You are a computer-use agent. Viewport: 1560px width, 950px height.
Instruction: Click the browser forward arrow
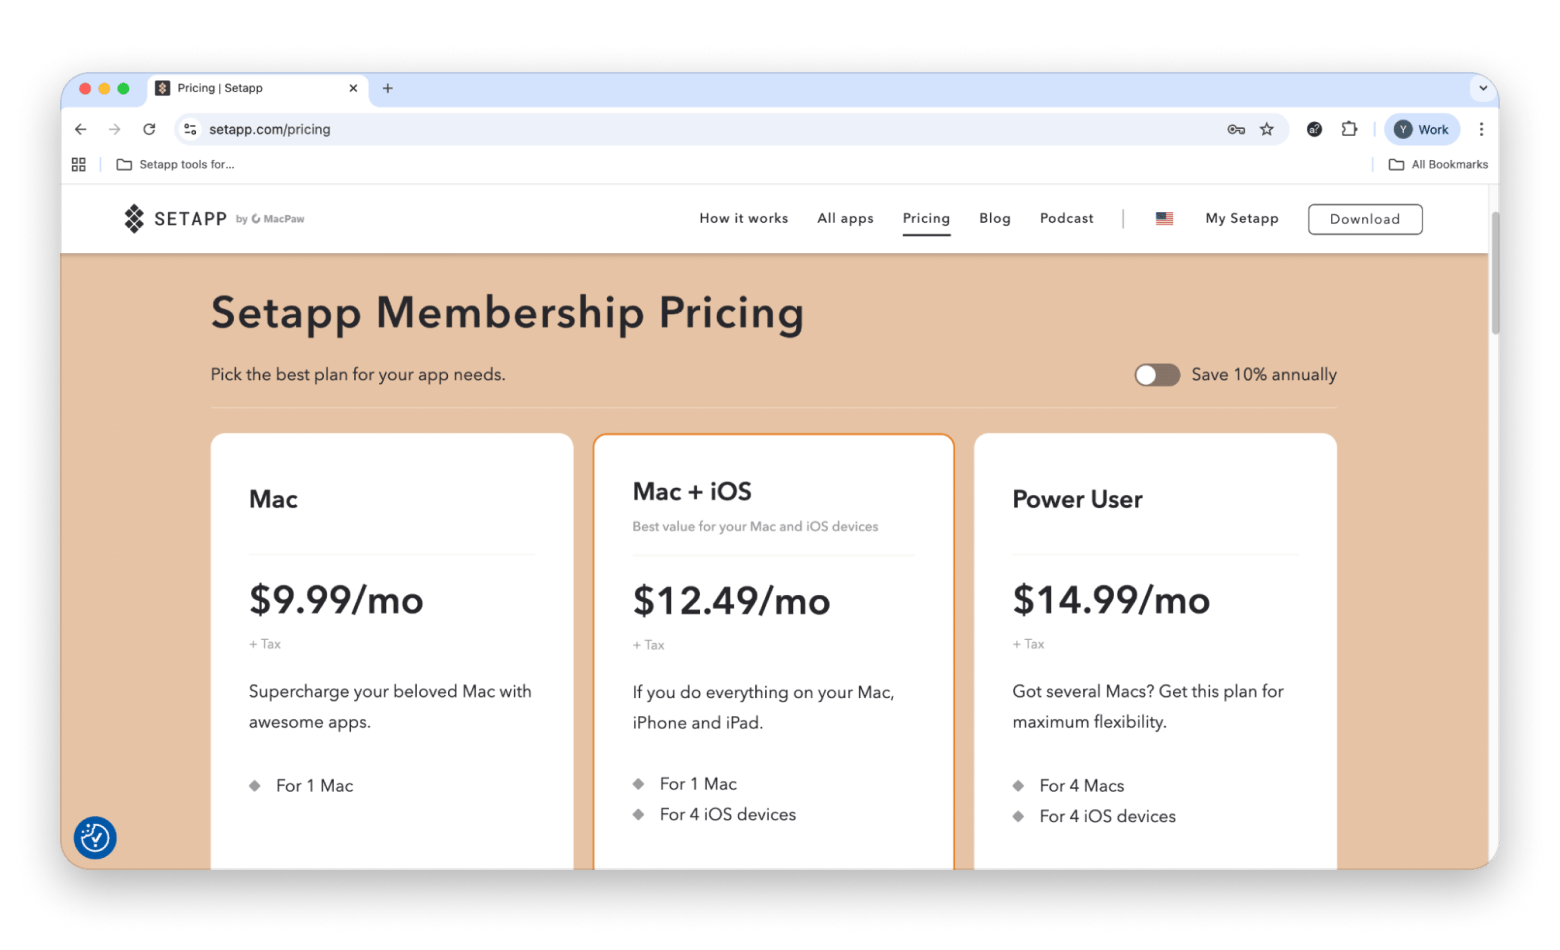[115, 129]
